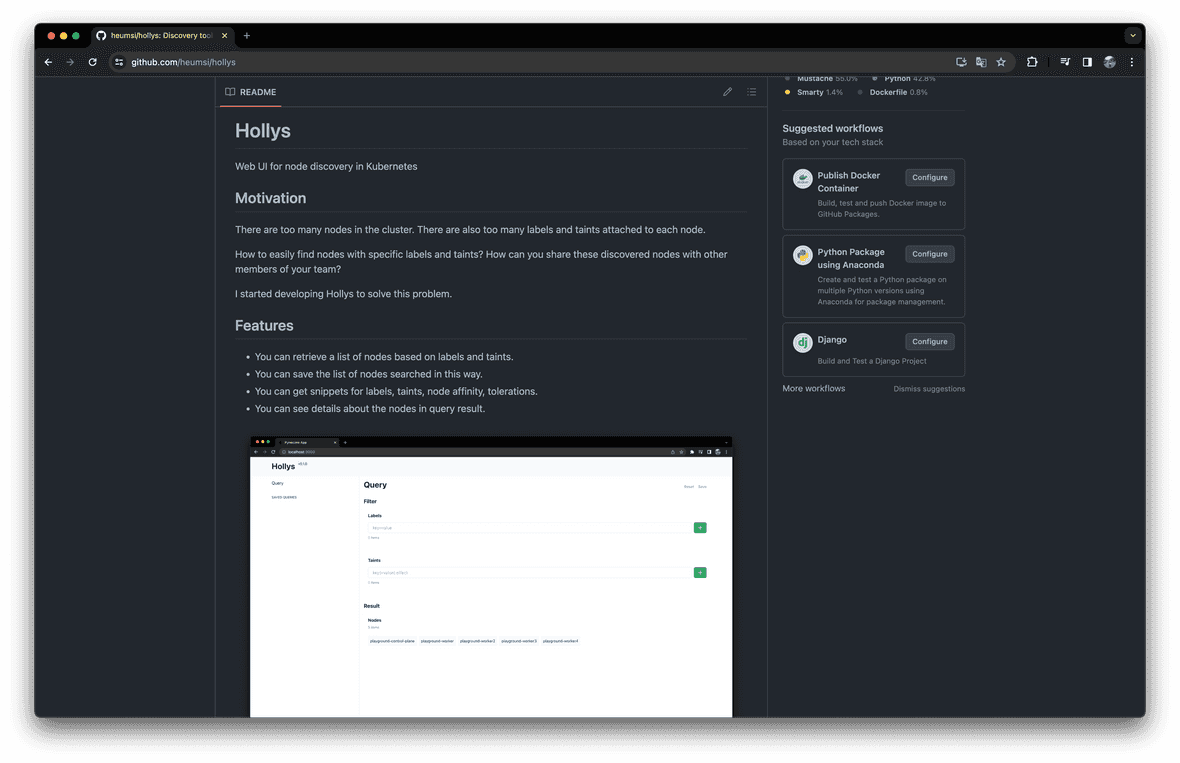This screenshot has width=1180, height=763.
Task: Open the media controls icon
Action: pos(1066,62)
